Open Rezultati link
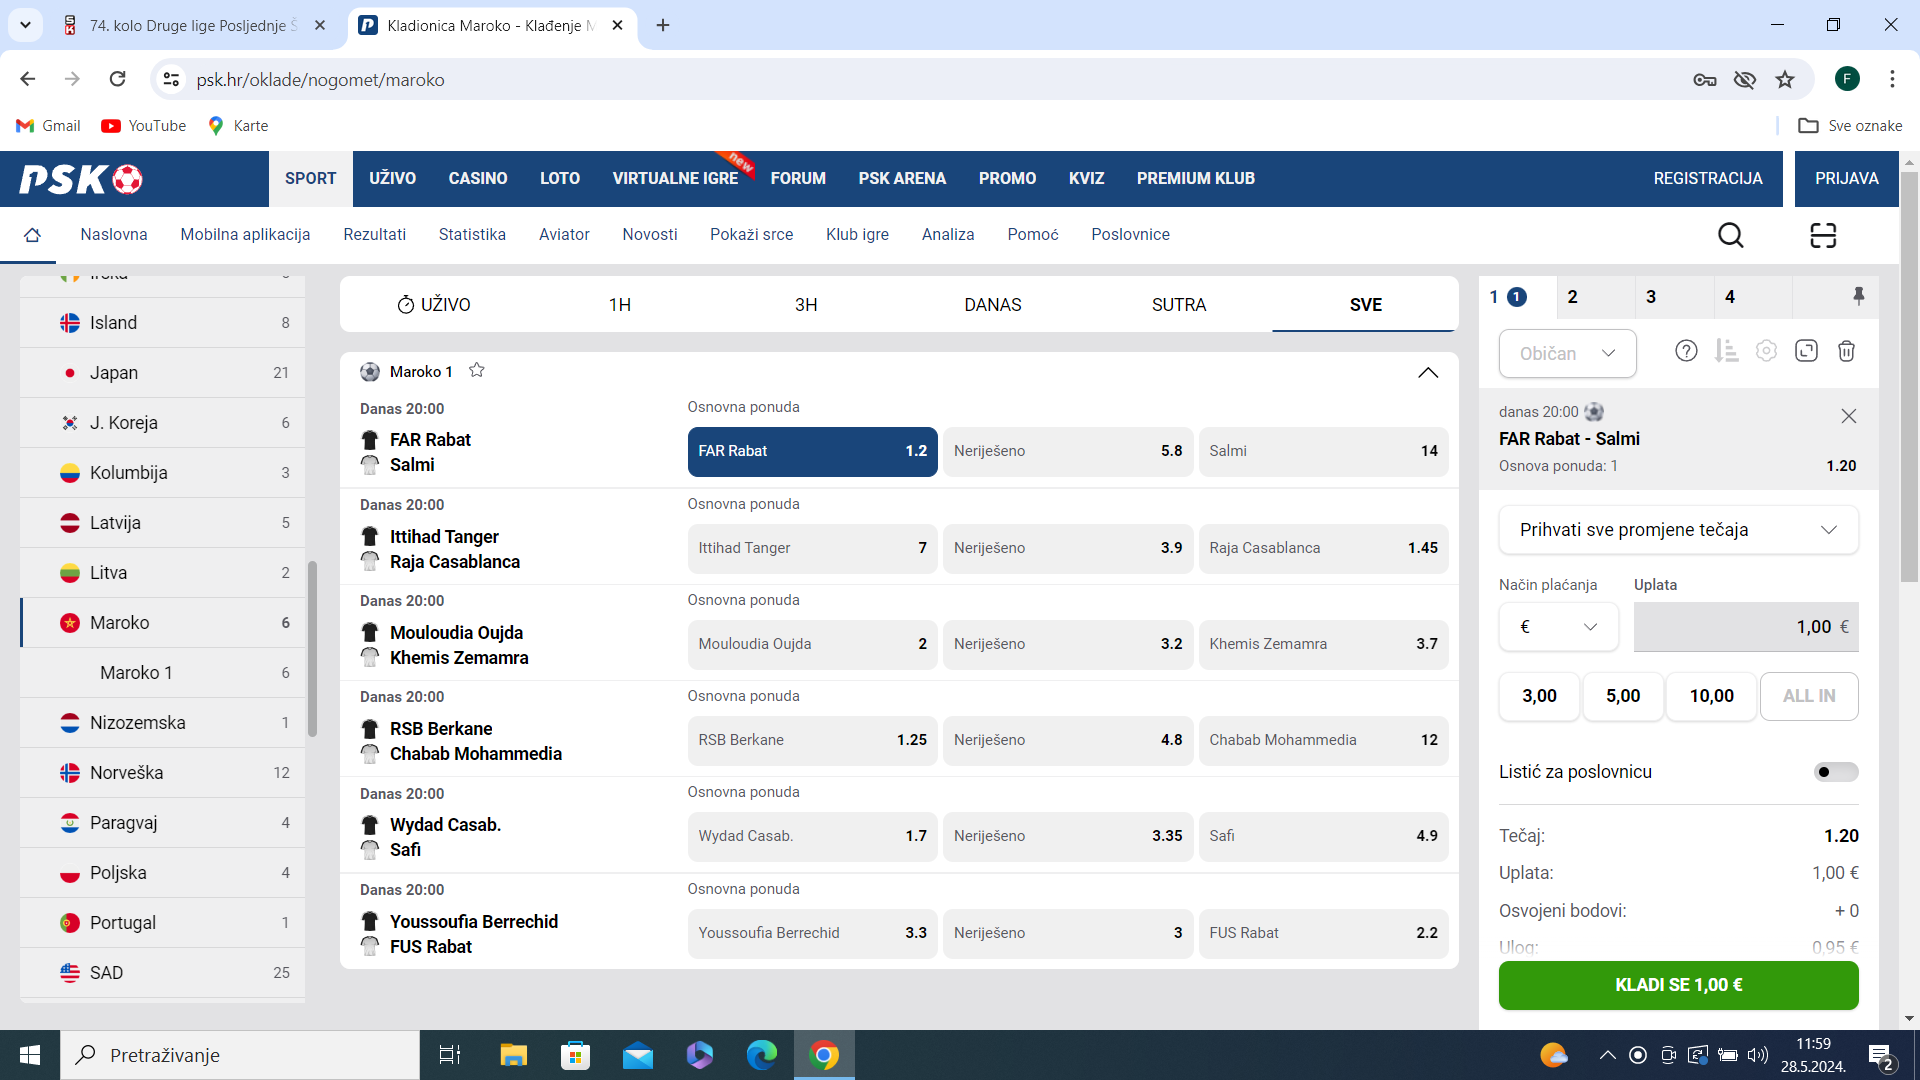 (x=374, y=235)
